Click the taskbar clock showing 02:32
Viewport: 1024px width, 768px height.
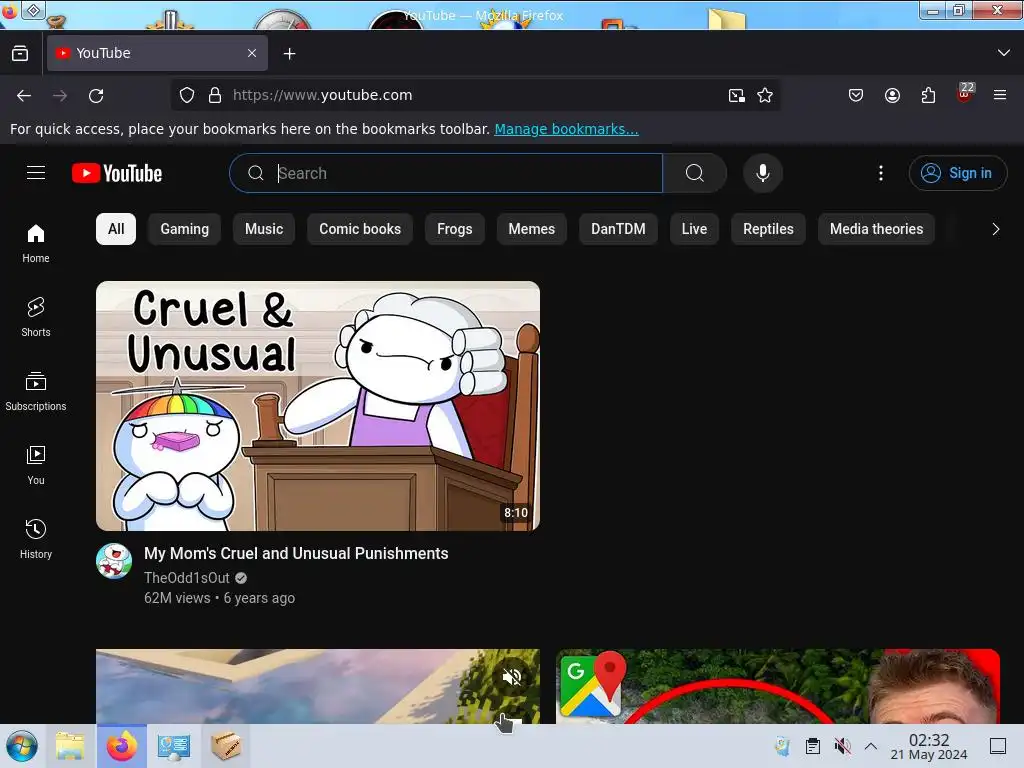pyautogui.click(x=929, y=746)
